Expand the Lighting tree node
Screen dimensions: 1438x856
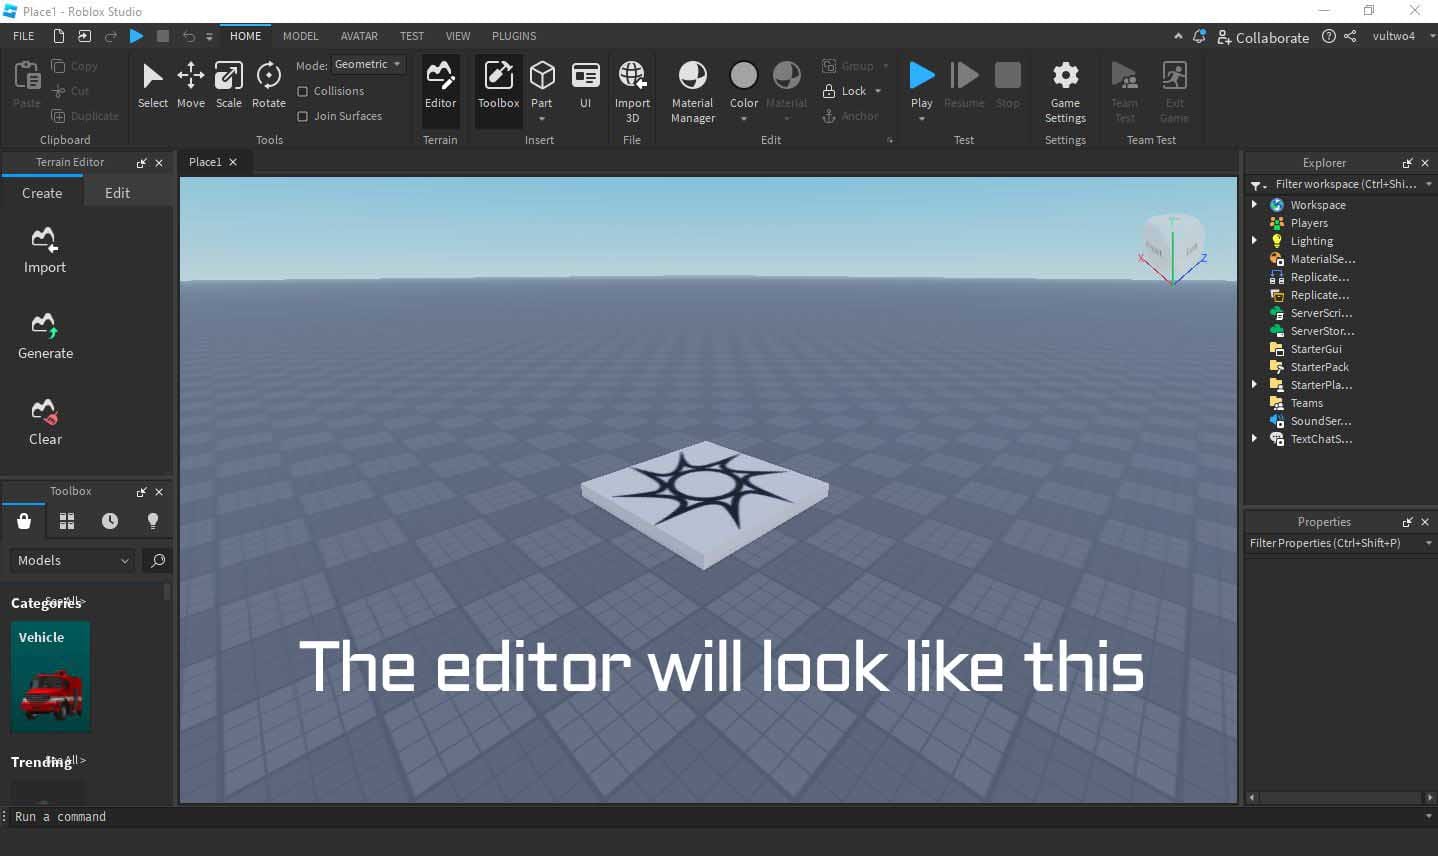pos(1254,241)
